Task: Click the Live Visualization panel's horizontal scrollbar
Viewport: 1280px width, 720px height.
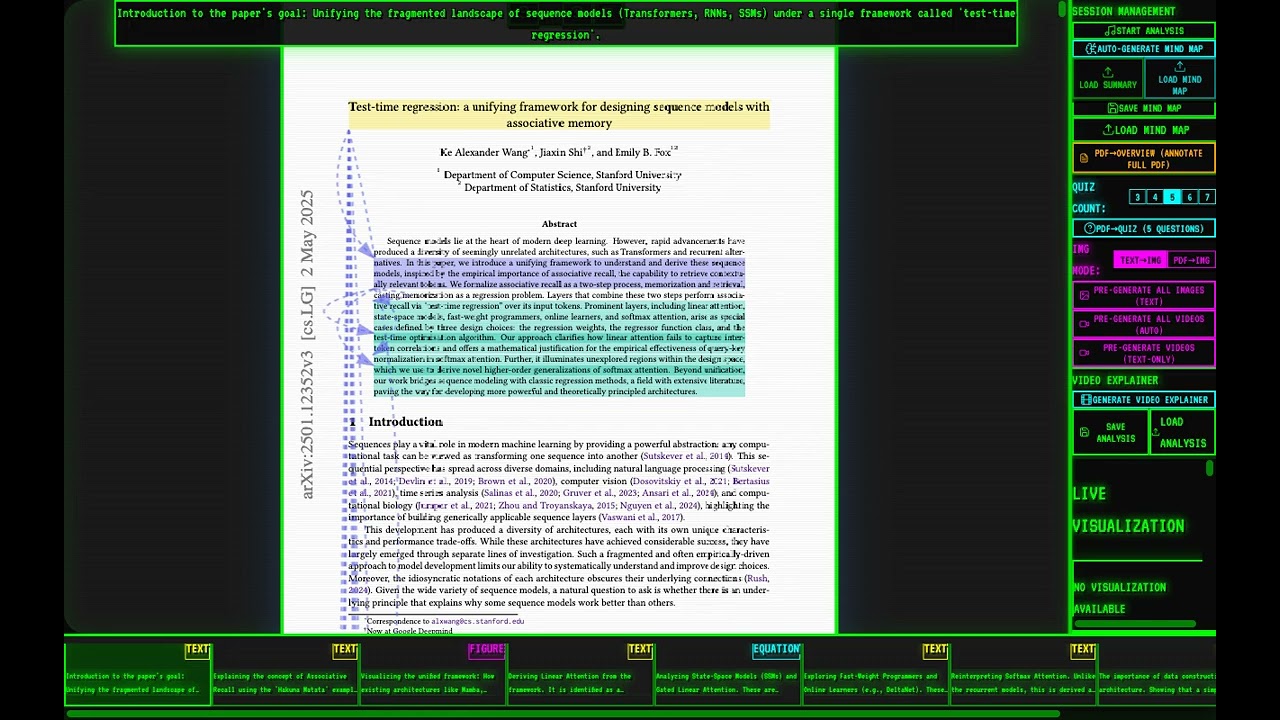Action: [x=1135, y=624]
